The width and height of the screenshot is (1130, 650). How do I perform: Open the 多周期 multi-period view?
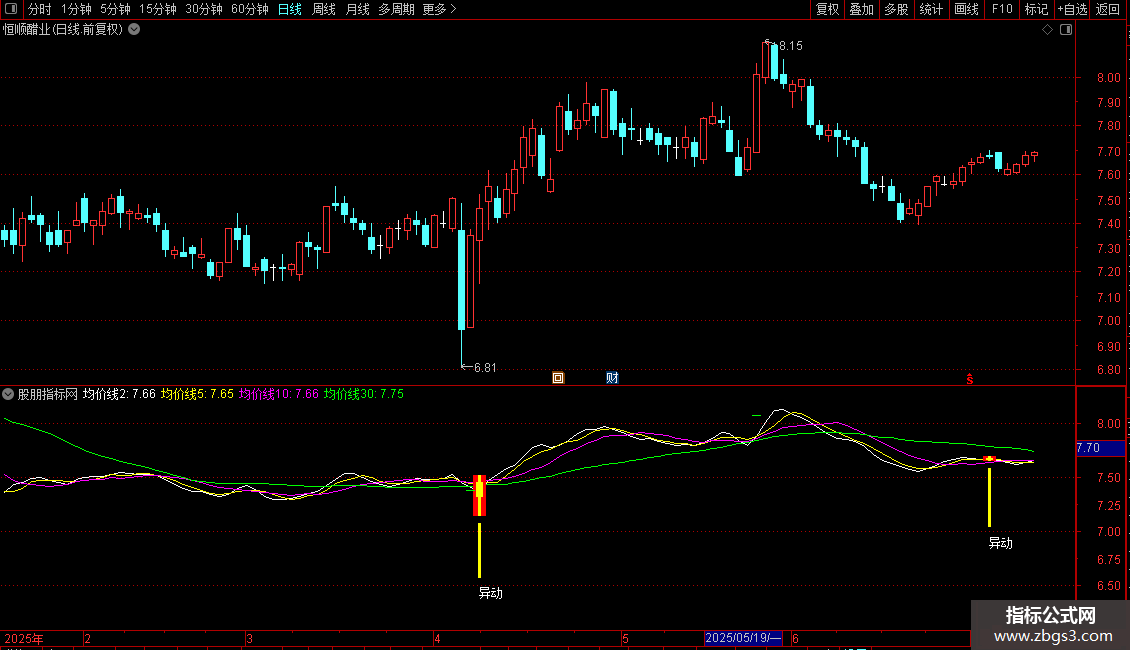coord(396,9)
